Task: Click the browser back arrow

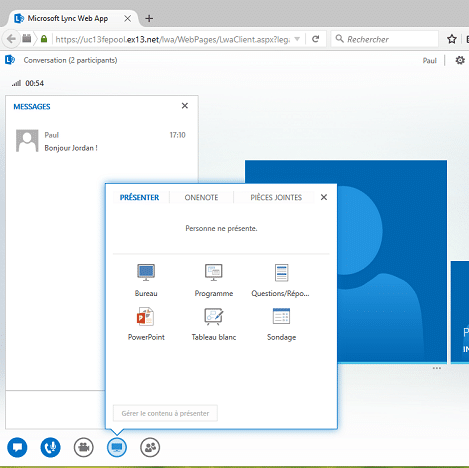Action: tap(11, 39)
